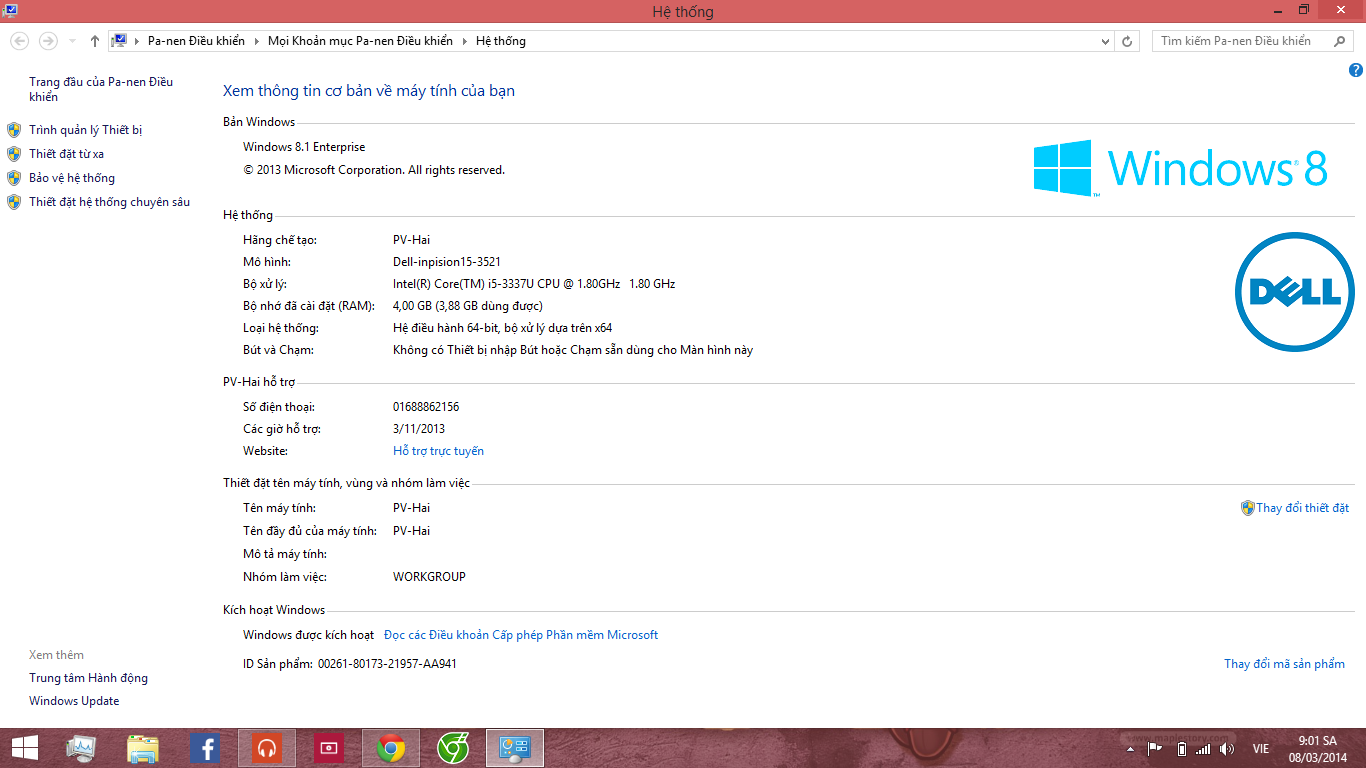Click the battery tray icon
This screenshot has height=768, width=1366.
click(1182, 749)
